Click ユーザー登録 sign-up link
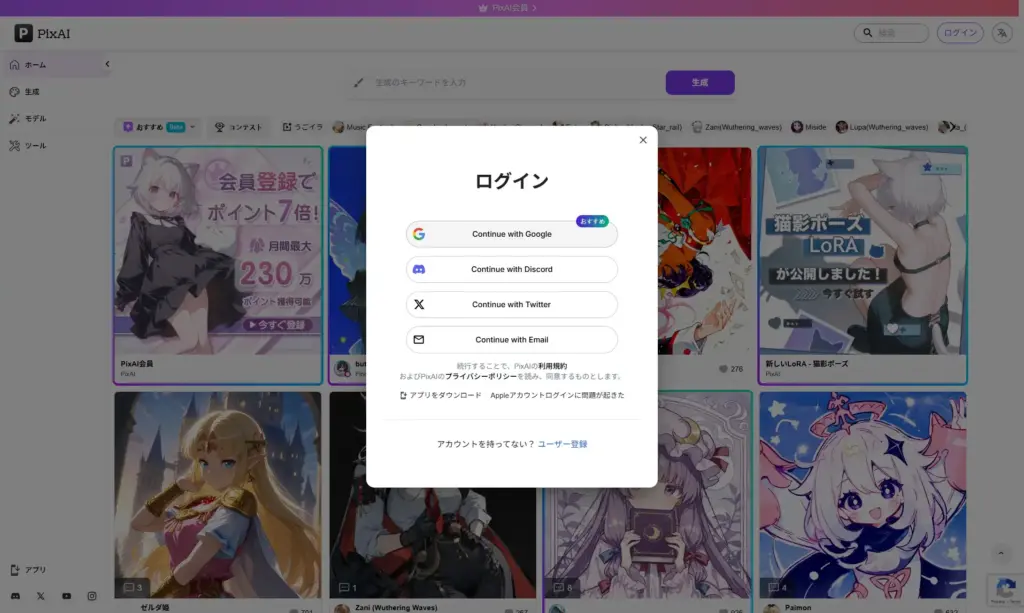This screenshot has height=613, width=1024. pyautogui.click(x=562, y=444)
